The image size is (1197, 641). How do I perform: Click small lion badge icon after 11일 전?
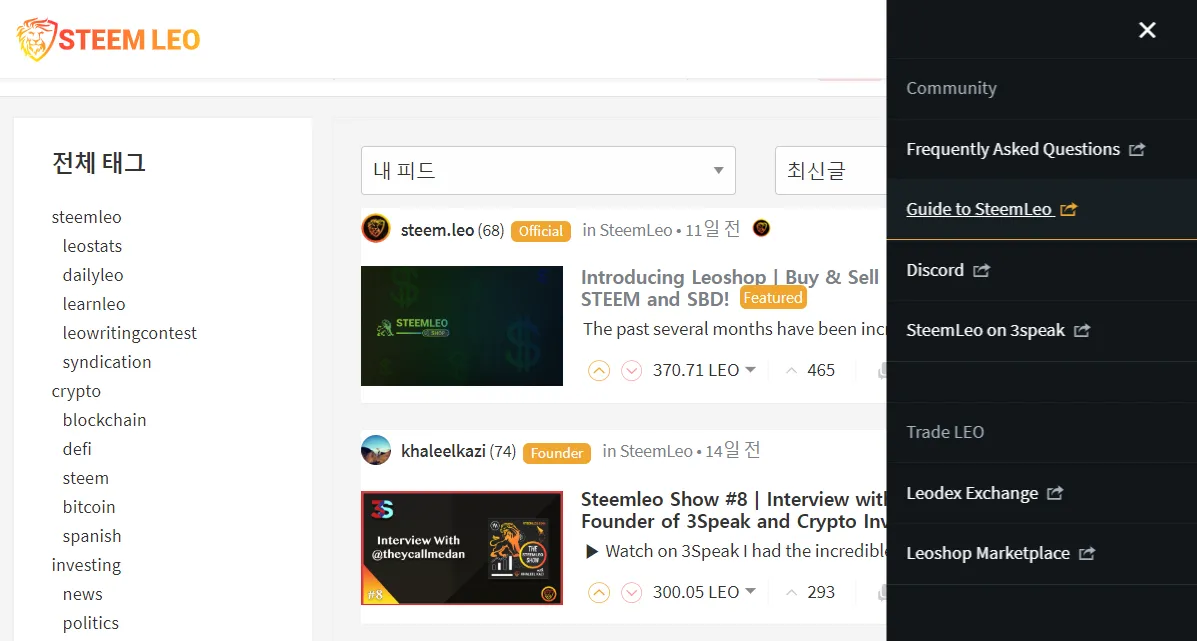tap(761, 228)
